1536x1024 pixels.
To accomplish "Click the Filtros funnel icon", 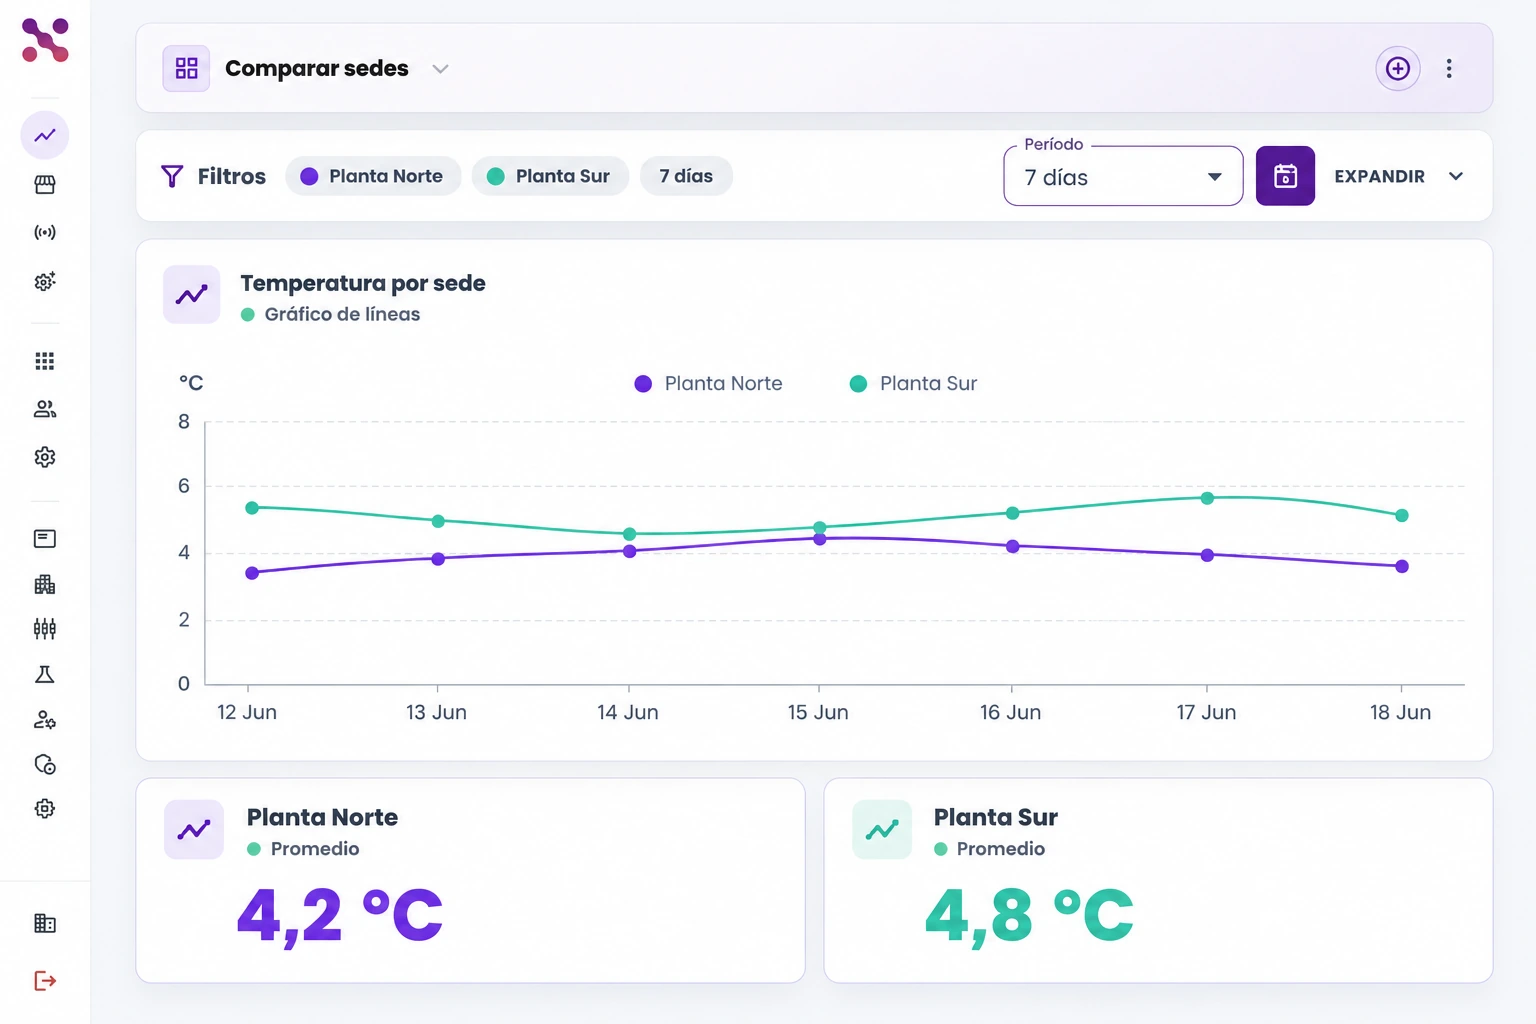I will click(x=172, y=176).
